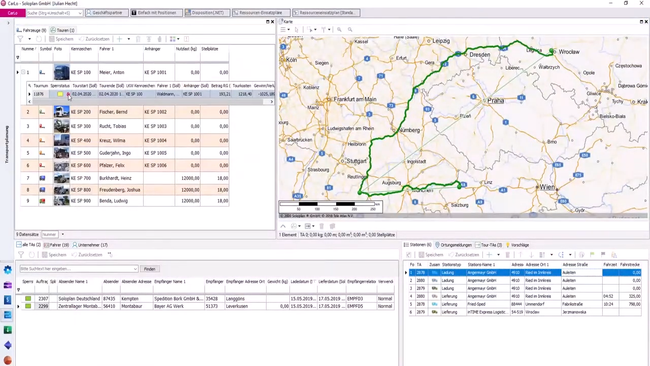Screen dimensions: 650x366
Task: Open the filter dropdown arrow in the Fahrzeuge toolbar
Action: pos(29,39)
